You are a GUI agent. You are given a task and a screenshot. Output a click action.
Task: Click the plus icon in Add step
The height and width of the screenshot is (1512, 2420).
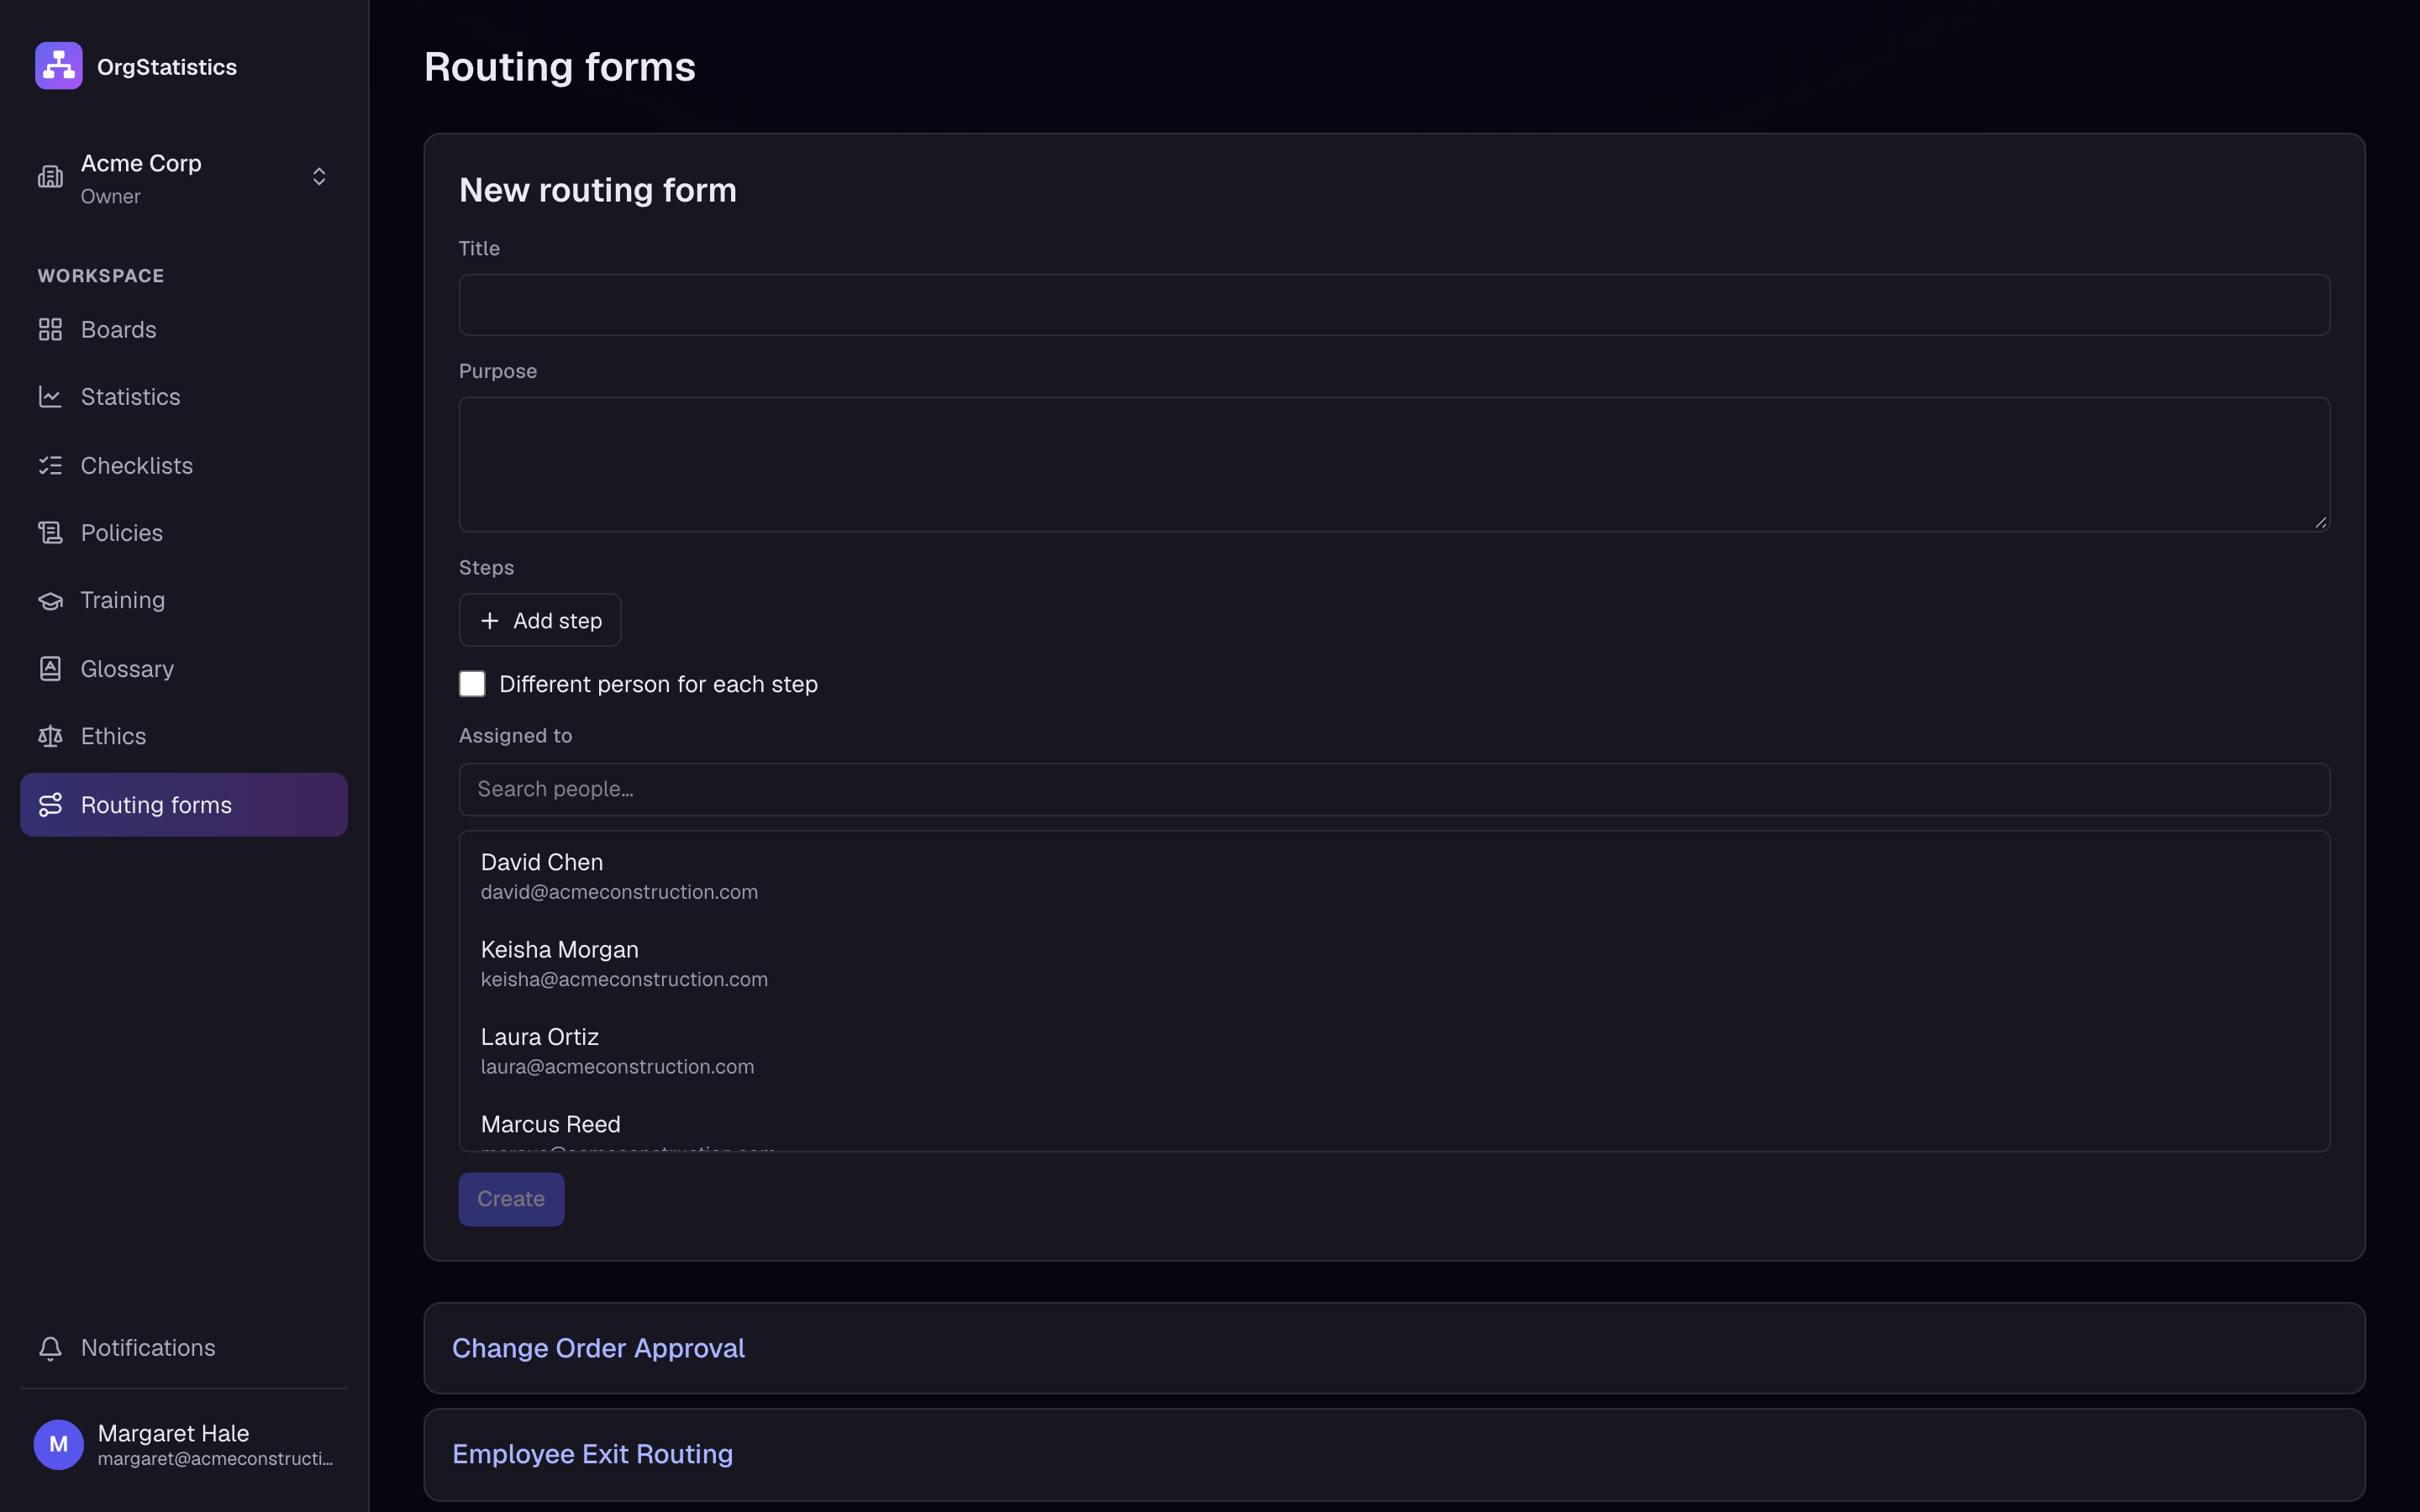489,621
